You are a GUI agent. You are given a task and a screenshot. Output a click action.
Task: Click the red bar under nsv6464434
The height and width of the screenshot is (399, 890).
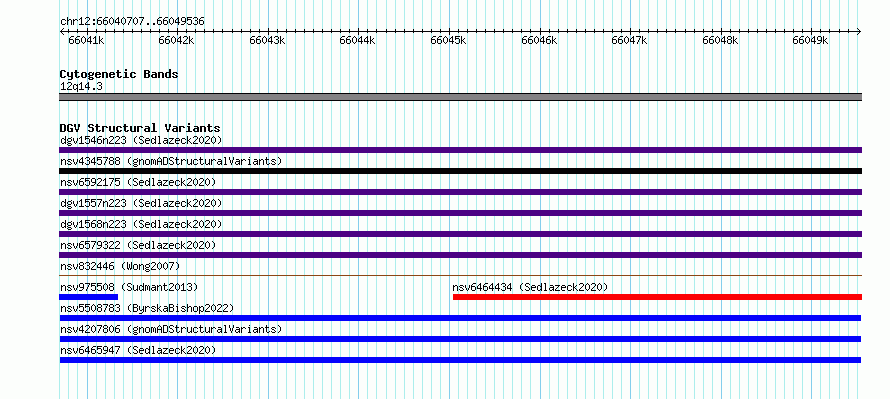click(657, 297)
